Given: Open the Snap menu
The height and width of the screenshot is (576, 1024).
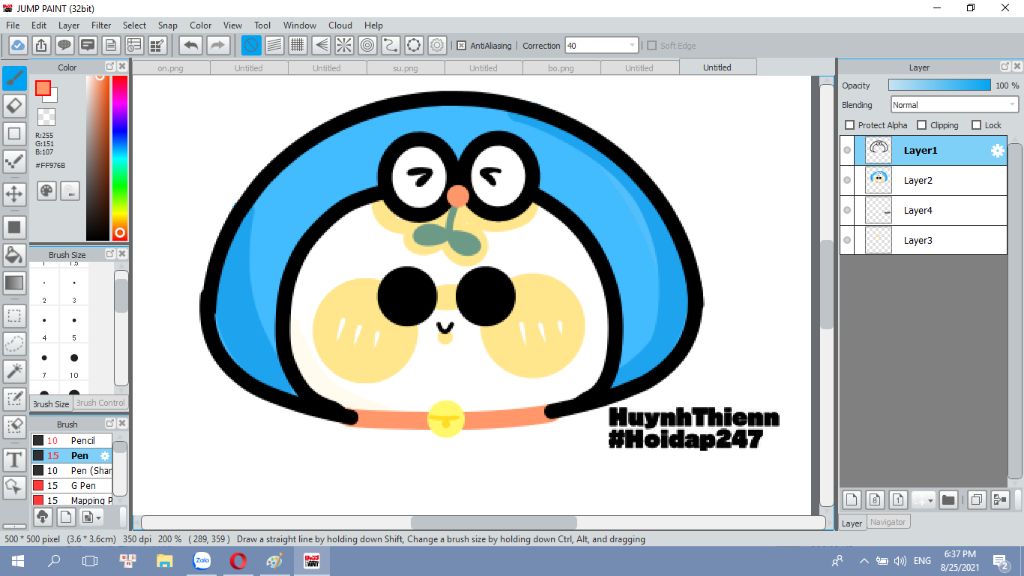Looking at the screenshot, I should coord(167,25).
